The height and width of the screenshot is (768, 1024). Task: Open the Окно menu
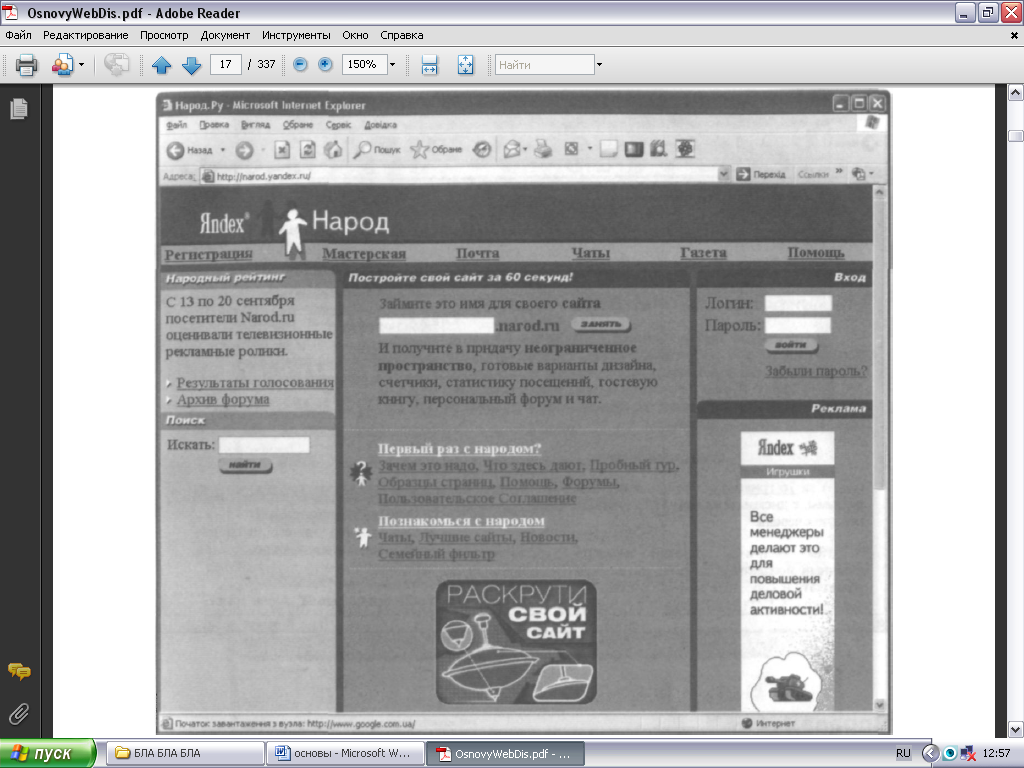coord(355,35)
